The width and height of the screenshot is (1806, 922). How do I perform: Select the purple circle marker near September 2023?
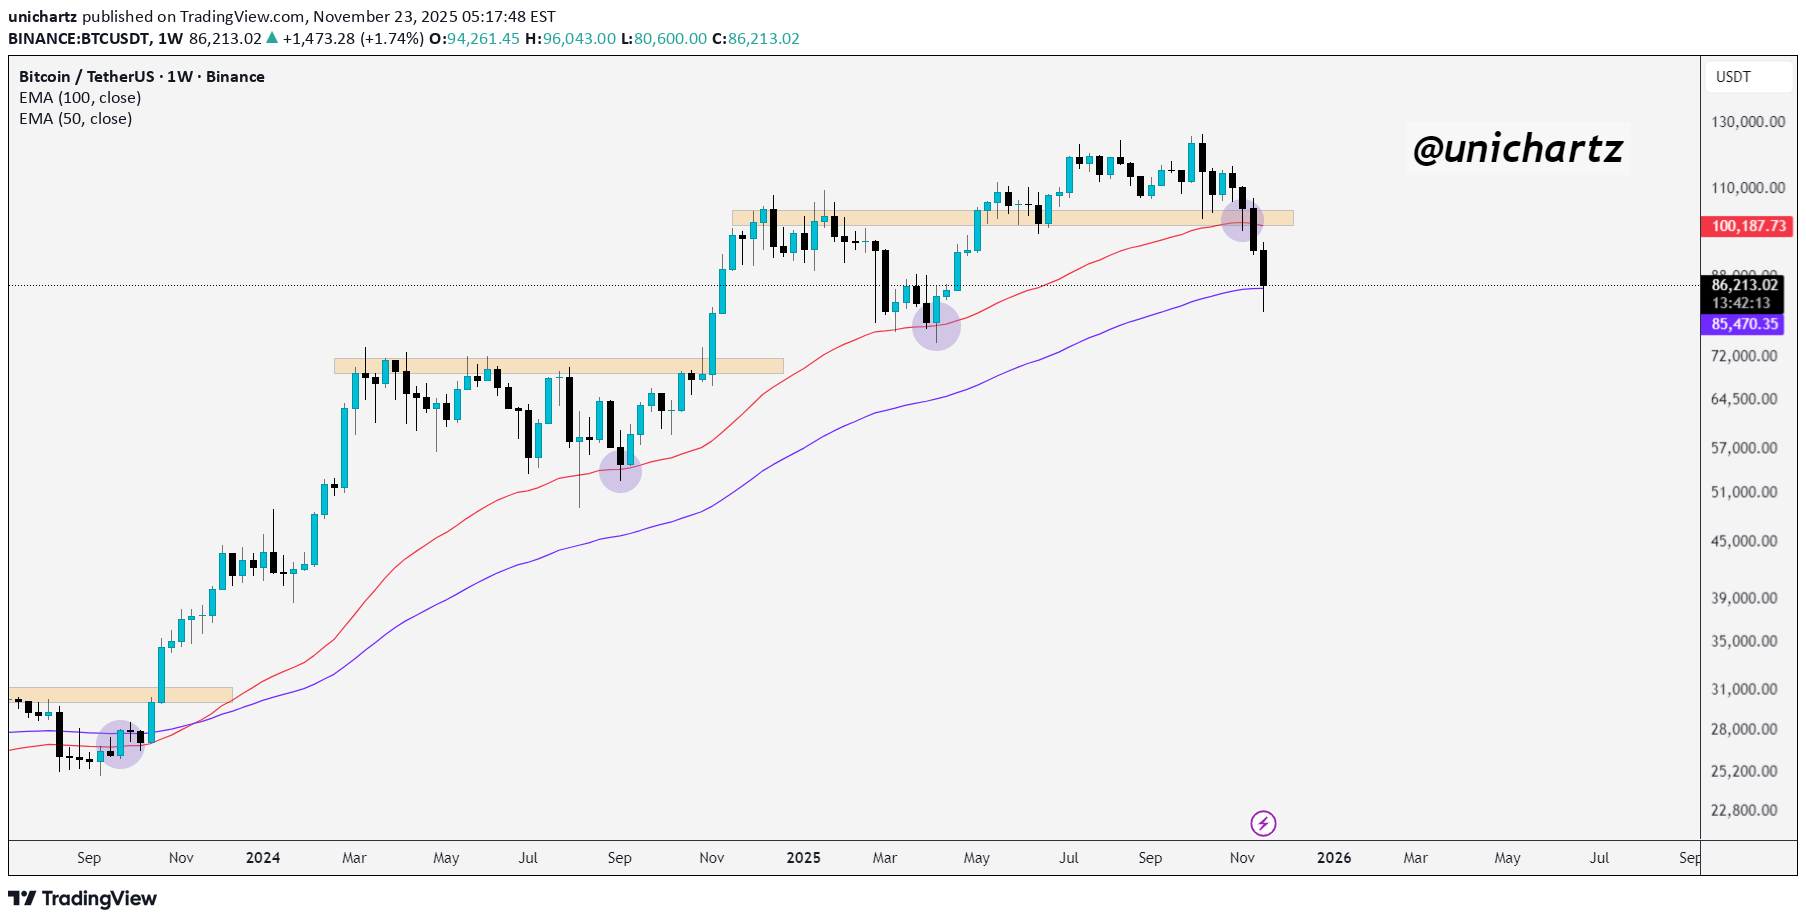(120, 744)
